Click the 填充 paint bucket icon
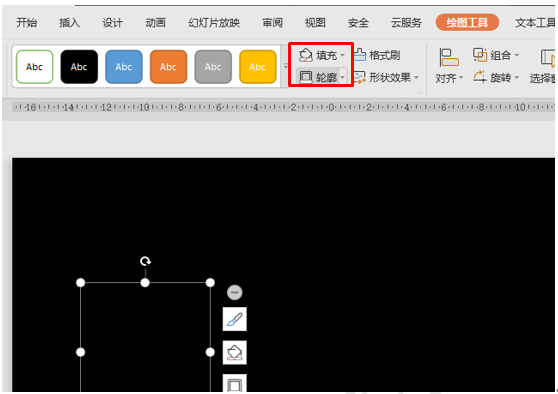This screenshot has height=394, width=558. click(305, 55)
